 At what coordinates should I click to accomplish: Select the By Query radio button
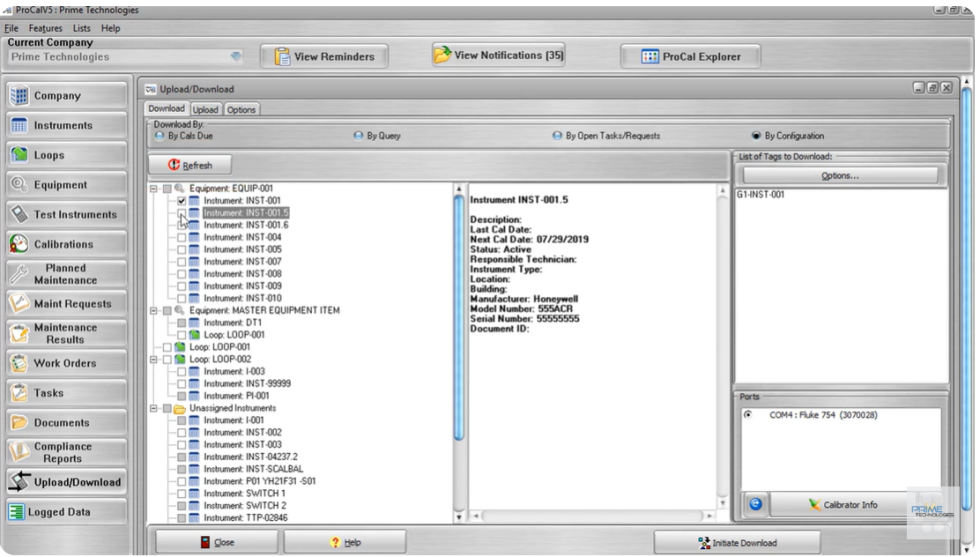click(x=358, y=136)
